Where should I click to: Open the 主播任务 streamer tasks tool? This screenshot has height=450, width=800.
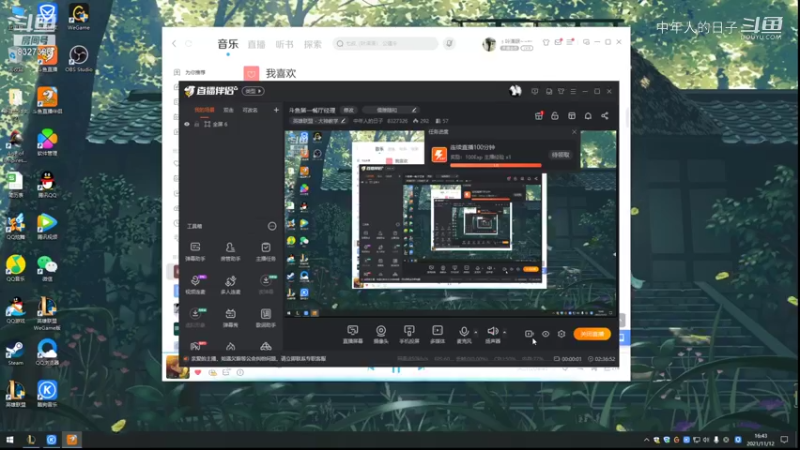click(266, 252)
